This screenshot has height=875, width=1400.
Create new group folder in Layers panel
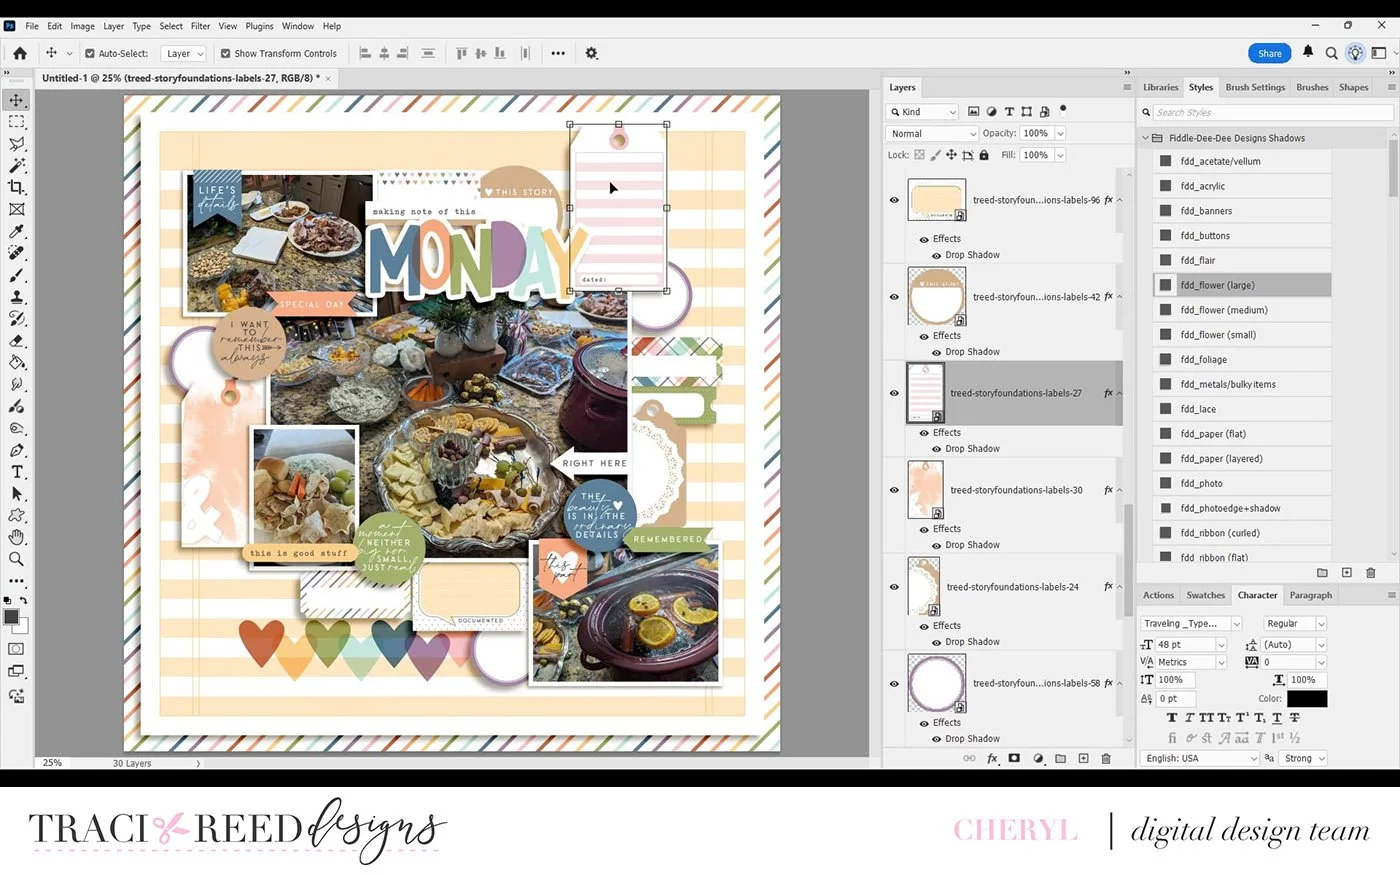[1060, 758]
